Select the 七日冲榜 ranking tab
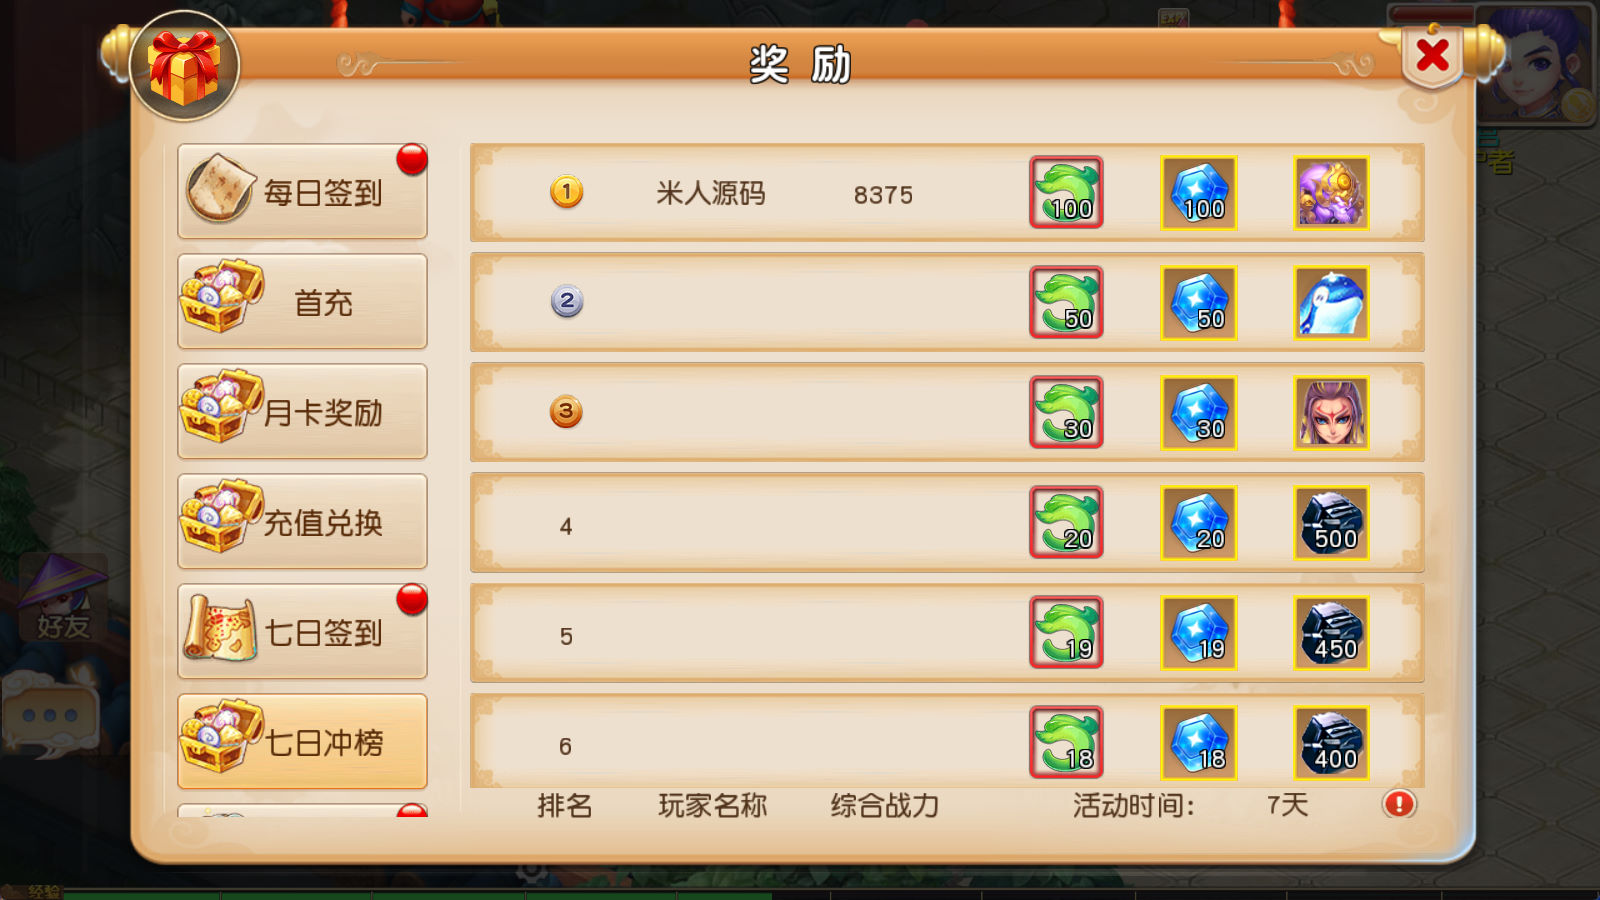Viewport: 1600px width, 900px height. (302, 741)
